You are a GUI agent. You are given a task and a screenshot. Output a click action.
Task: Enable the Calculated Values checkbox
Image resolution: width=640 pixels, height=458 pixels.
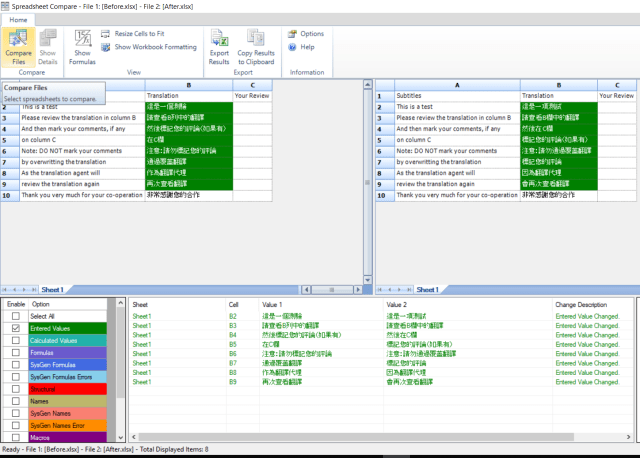click(15, 341)
